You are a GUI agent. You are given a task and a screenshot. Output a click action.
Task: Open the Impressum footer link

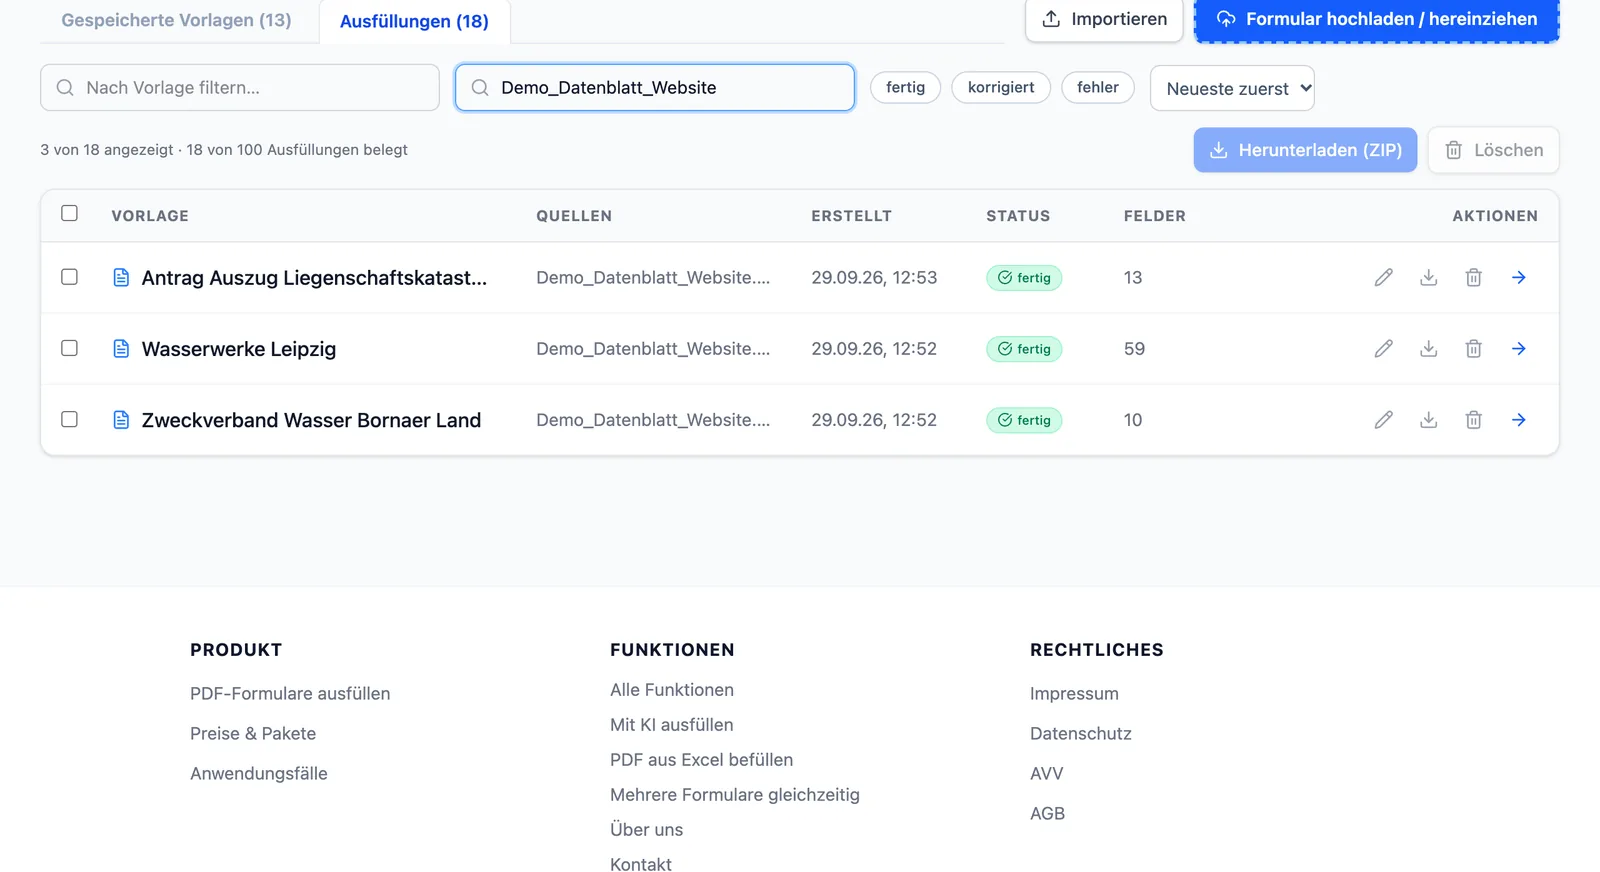tap(1074, 694)
